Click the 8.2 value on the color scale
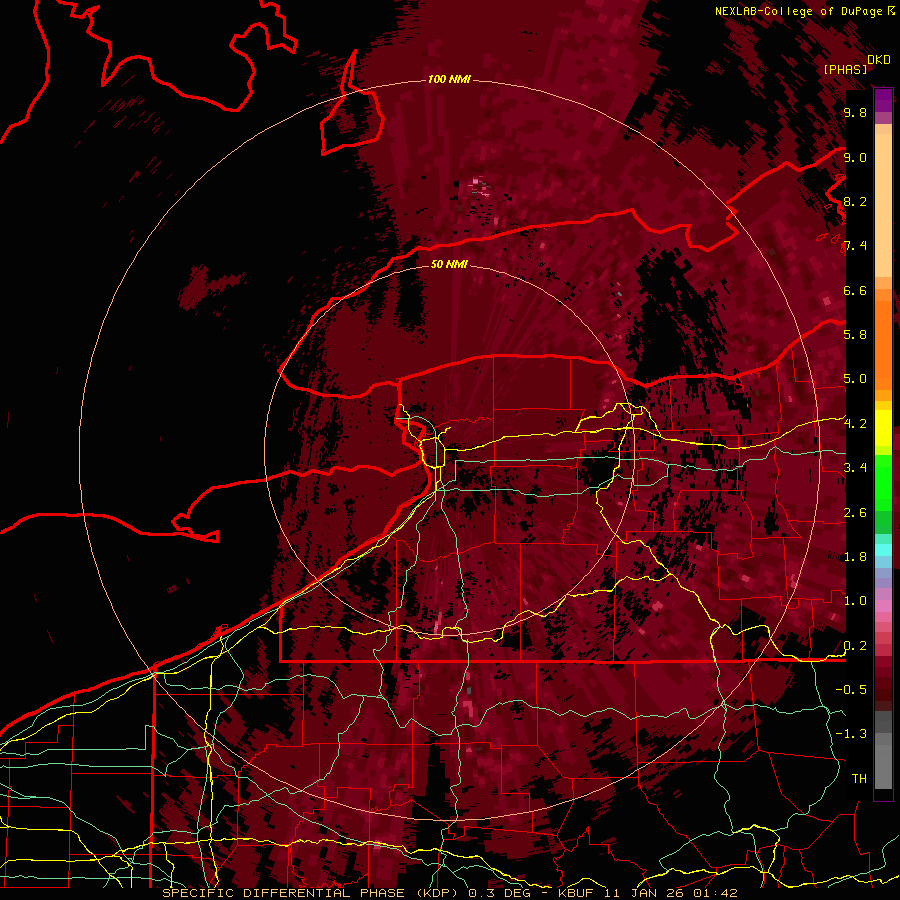 point(855,201)
